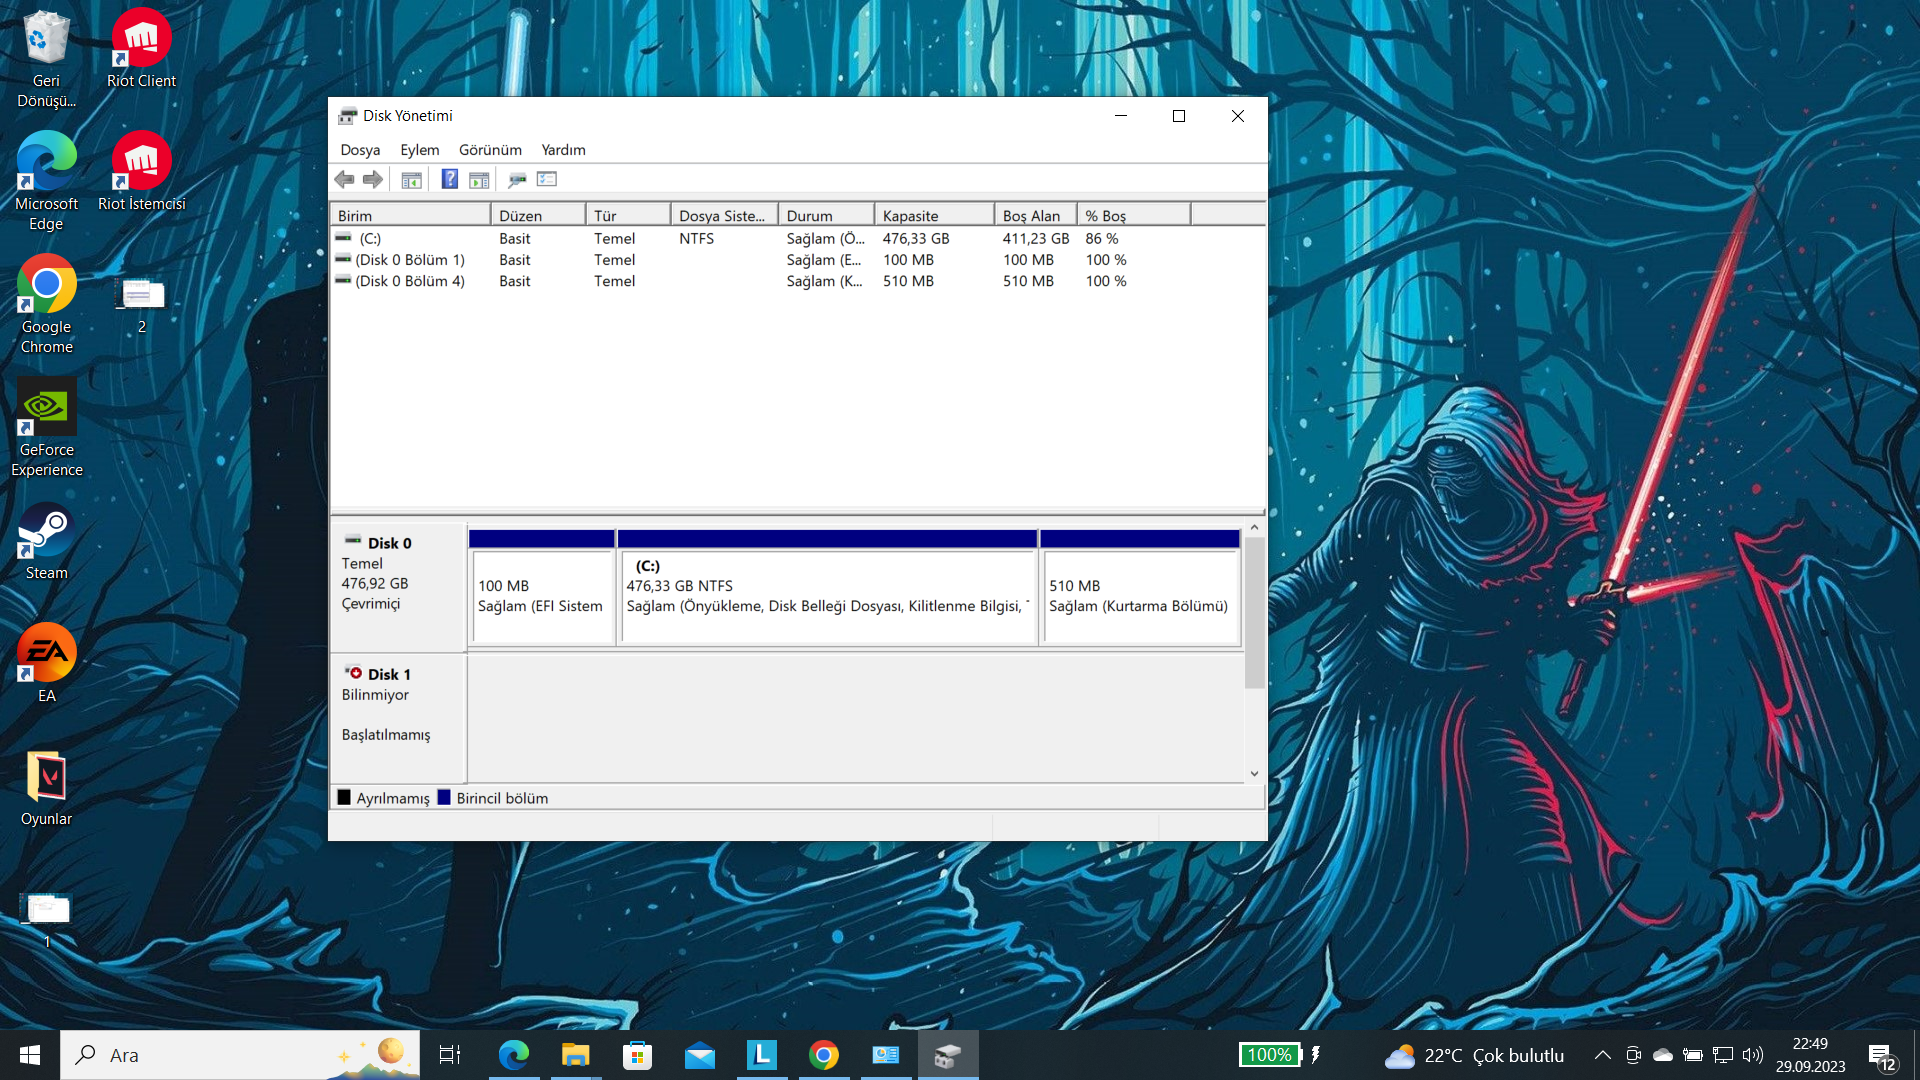The image size is (1920, 1080).
Task: Open the Yardım menu
Action: (x=563, y=150)
